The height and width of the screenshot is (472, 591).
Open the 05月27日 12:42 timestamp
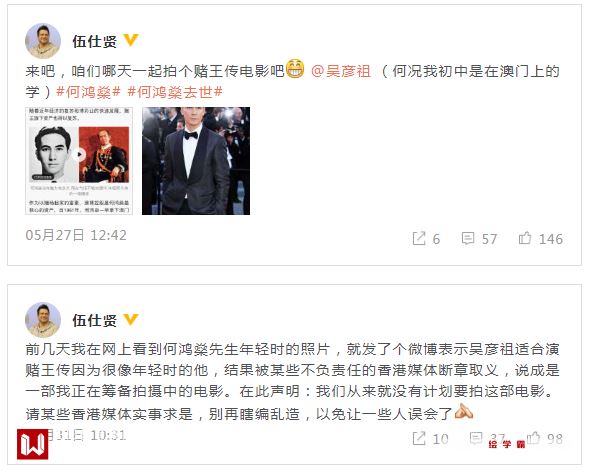(76, 235)
